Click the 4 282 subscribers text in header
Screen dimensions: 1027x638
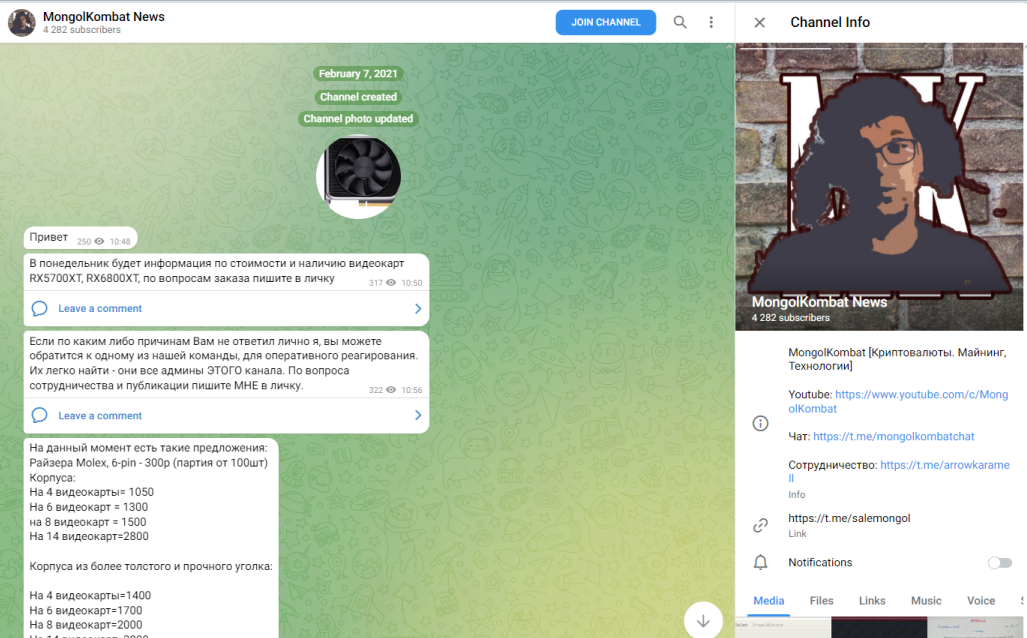(x=82, y=30)
